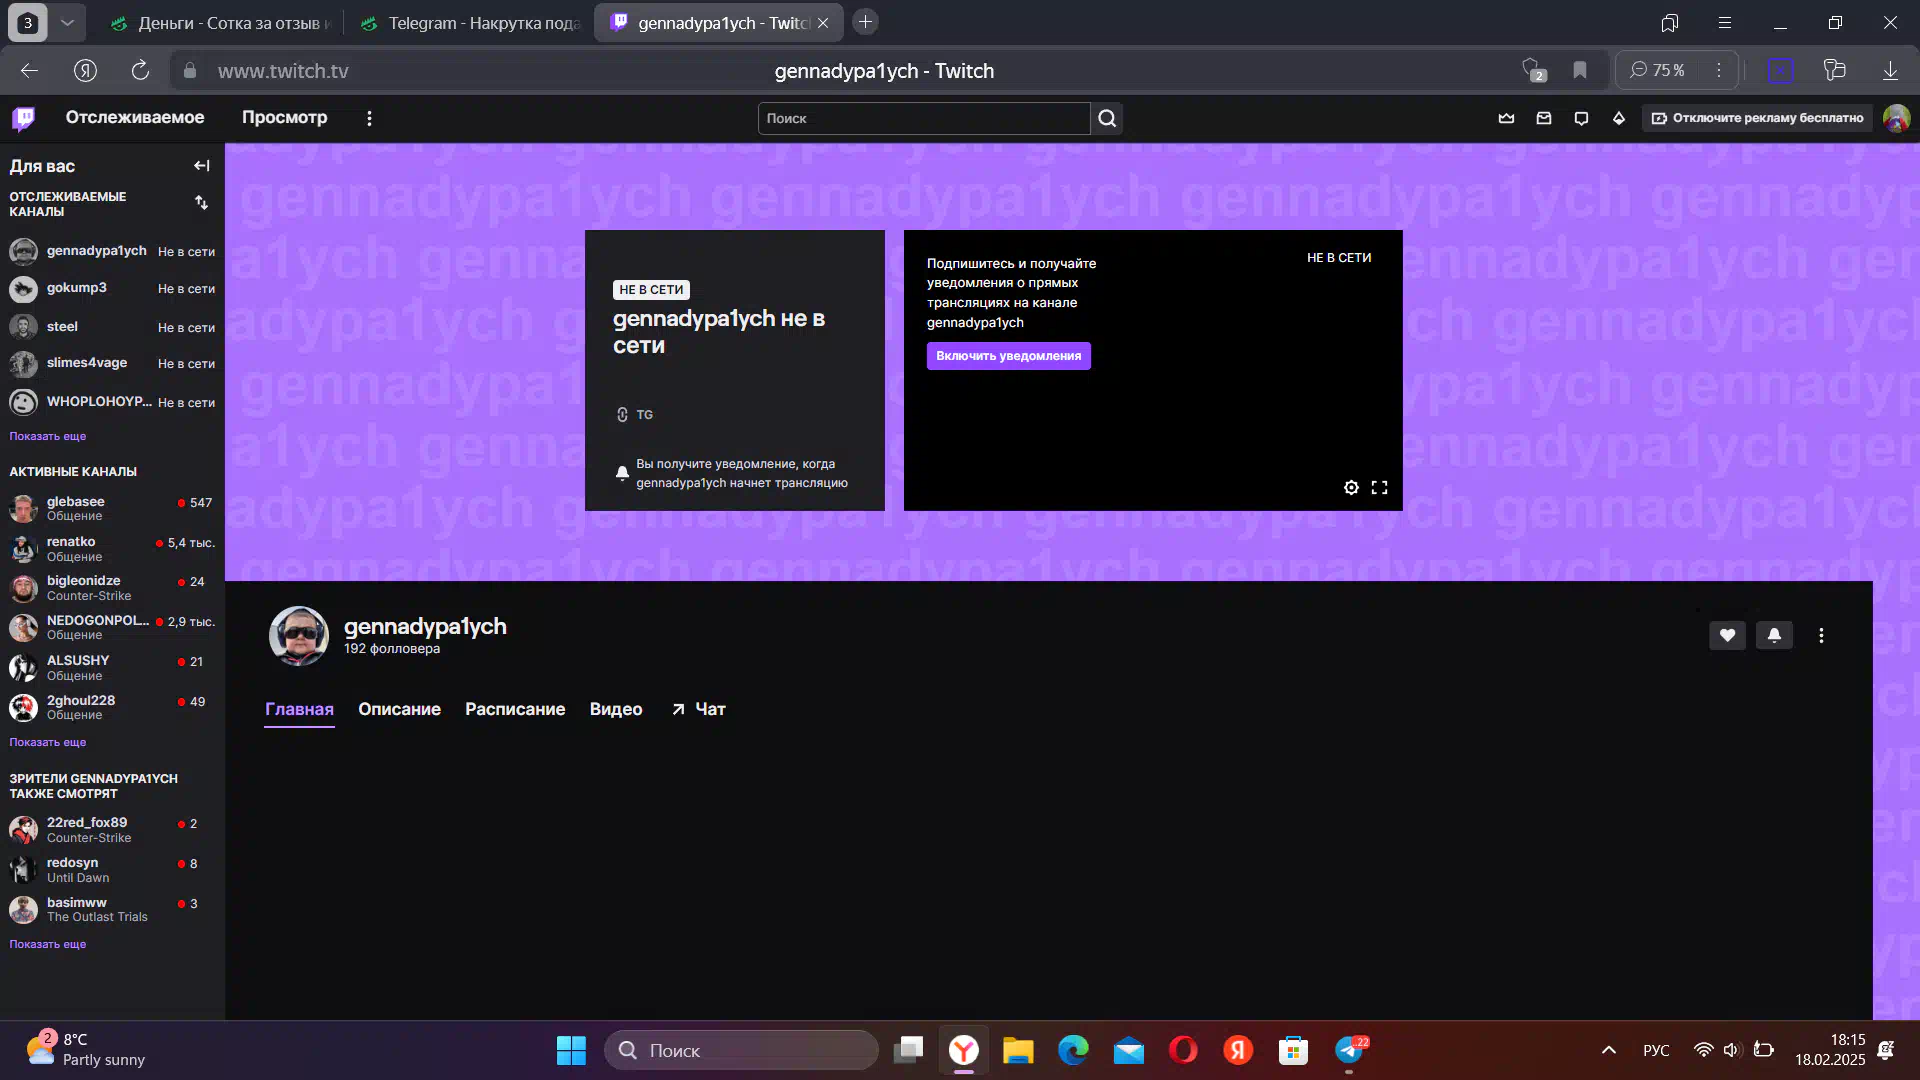This screenshot has width=1920, height=1080.
Task: Open Отслеживаемое in top navigation
Action: [x=135, y=118]
